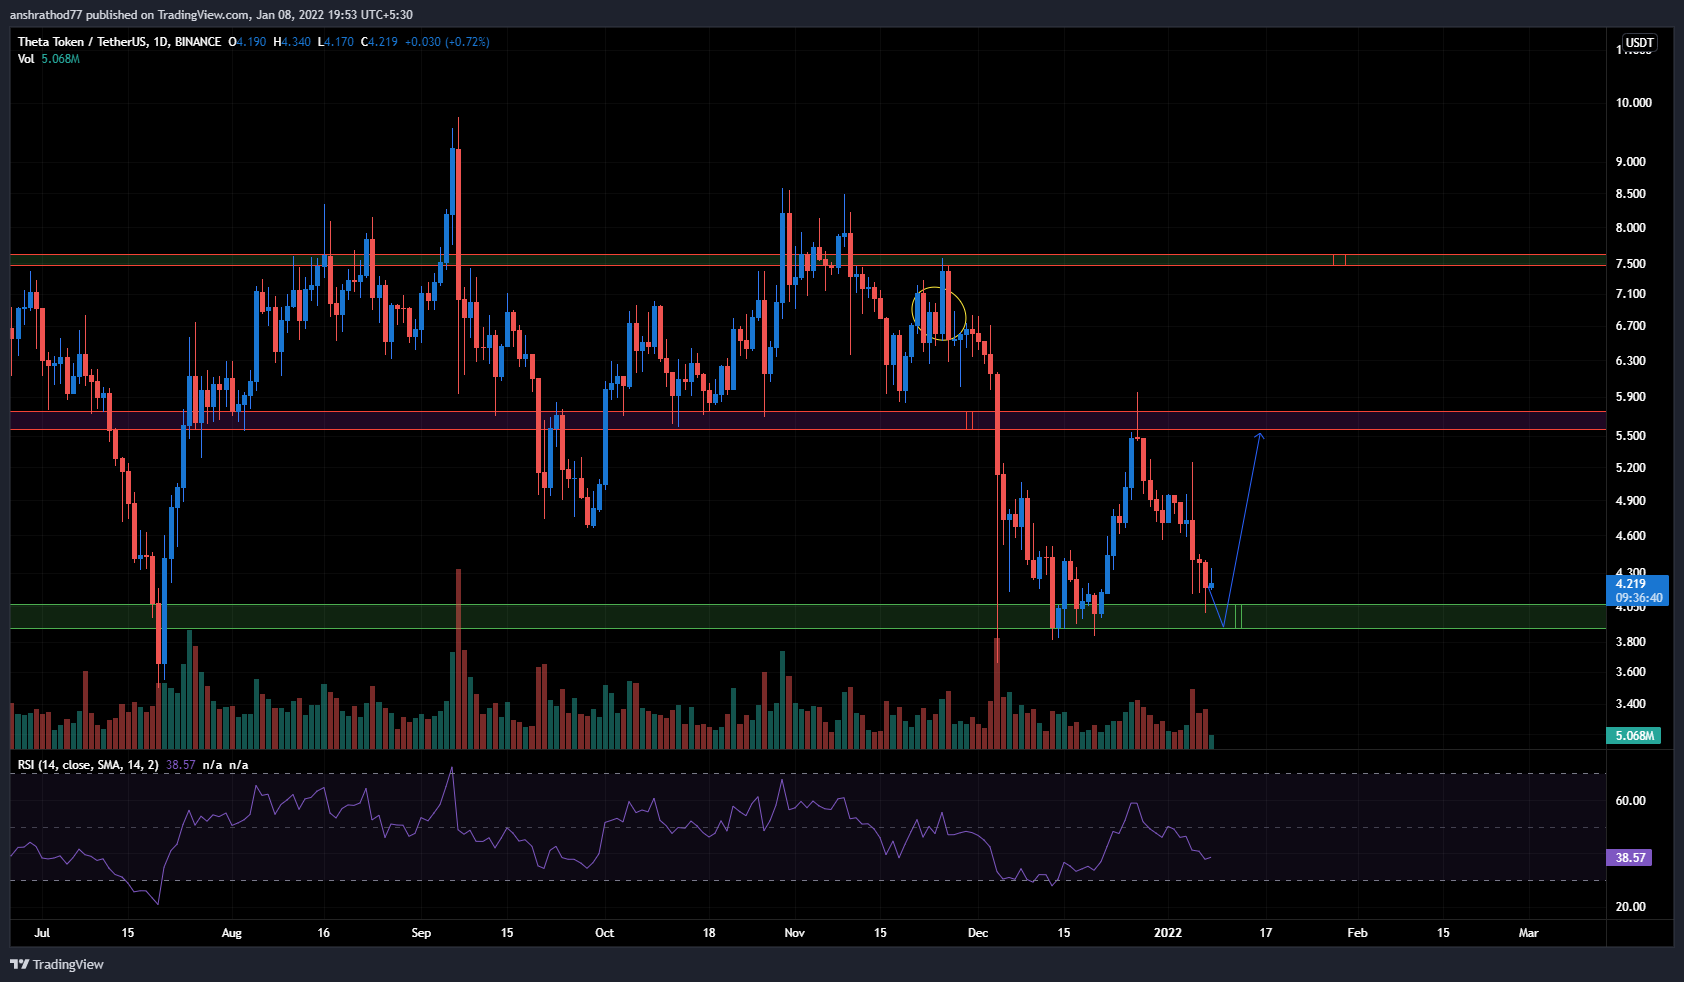The image size is (1684, 982).
Task: Click the 6.300 price axis label
Action: click(x=1631, y=361)
